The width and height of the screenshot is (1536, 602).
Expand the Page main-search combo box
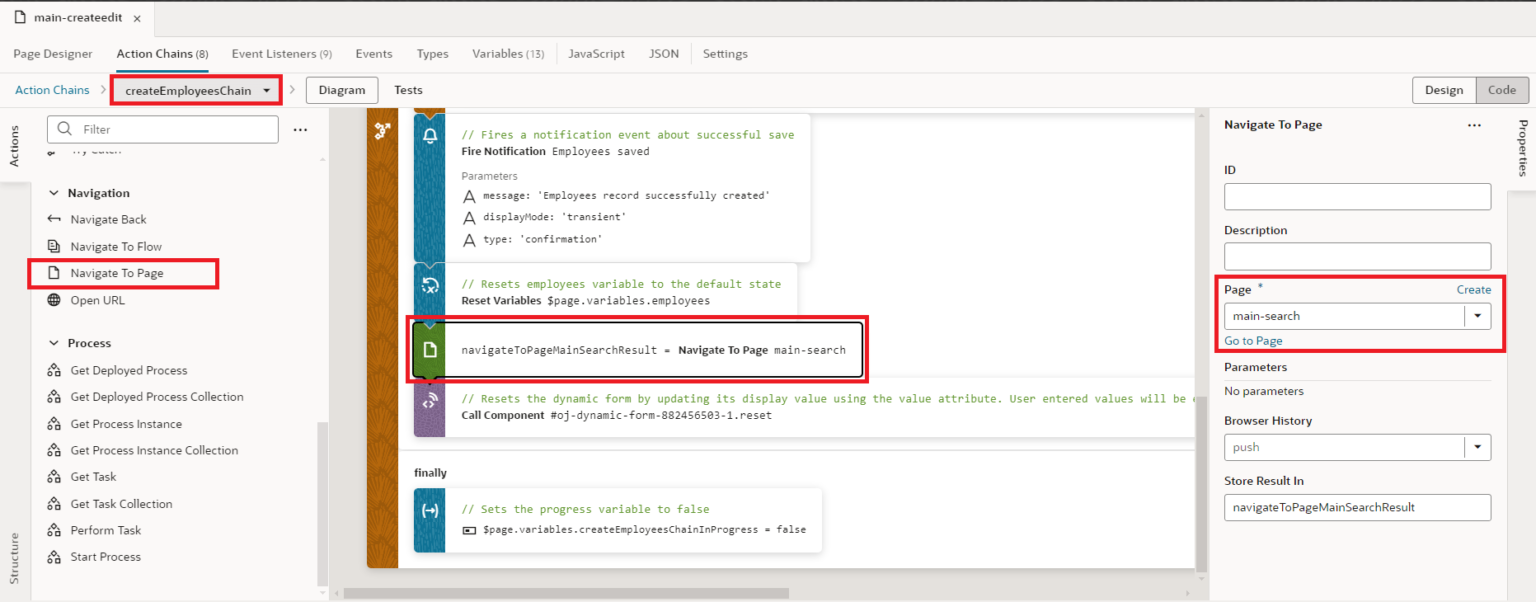[1477, 316]
